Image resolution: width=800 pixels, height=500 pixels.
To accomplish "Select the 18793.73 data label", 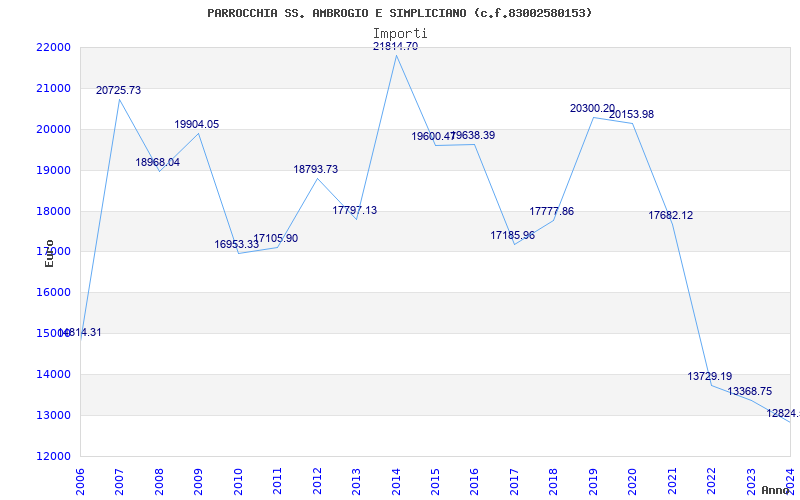I will click(316, 169).
